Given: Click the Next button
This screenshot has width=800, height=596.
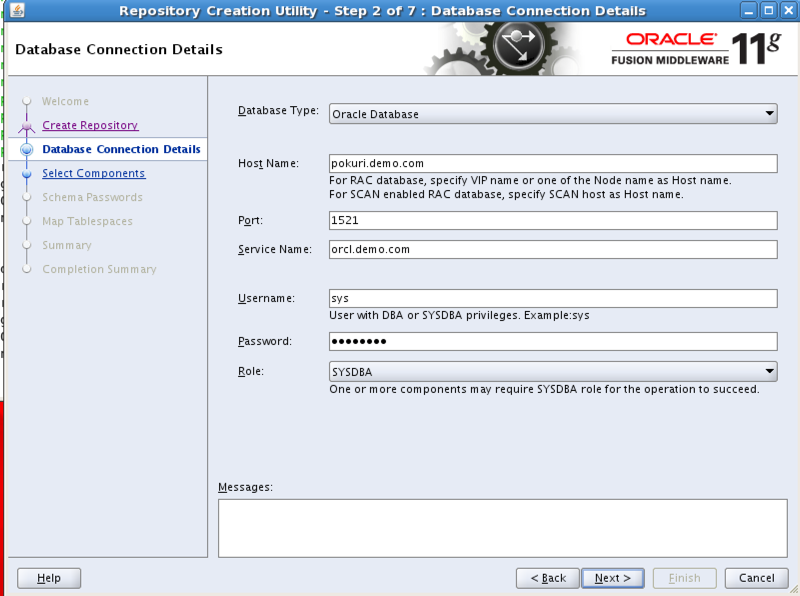Looking at the screenshot, I should [613, 578].
